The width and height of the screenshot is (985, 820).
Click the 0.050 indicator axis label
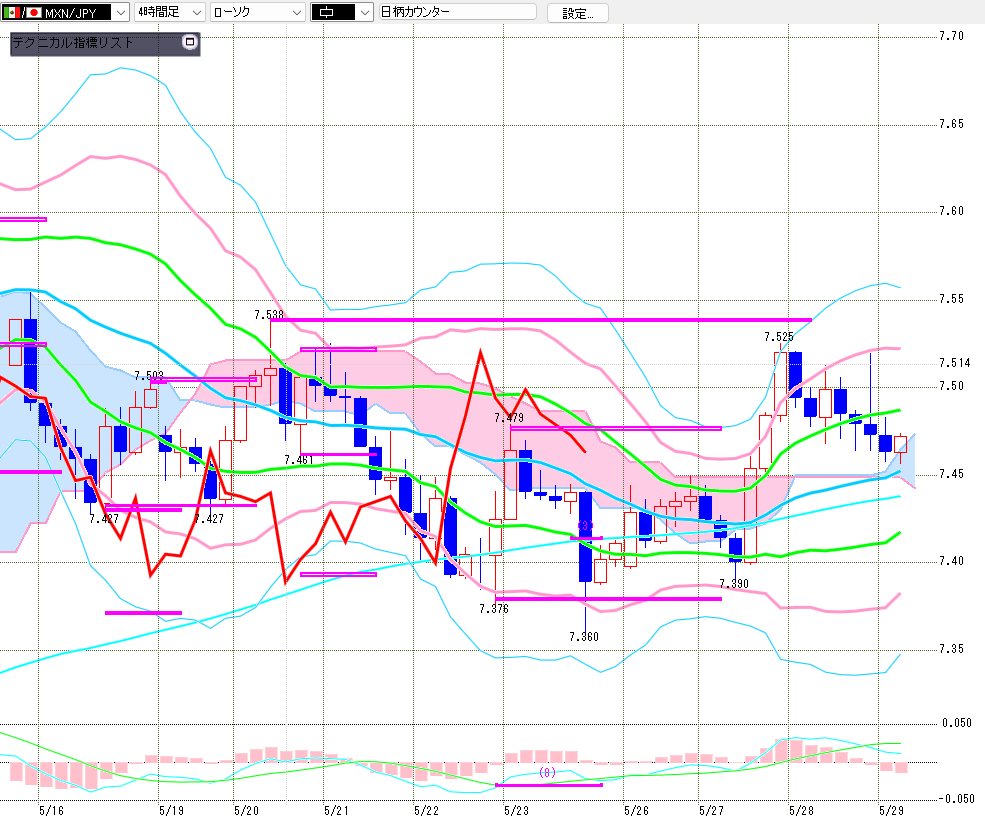tap(957, 723)
